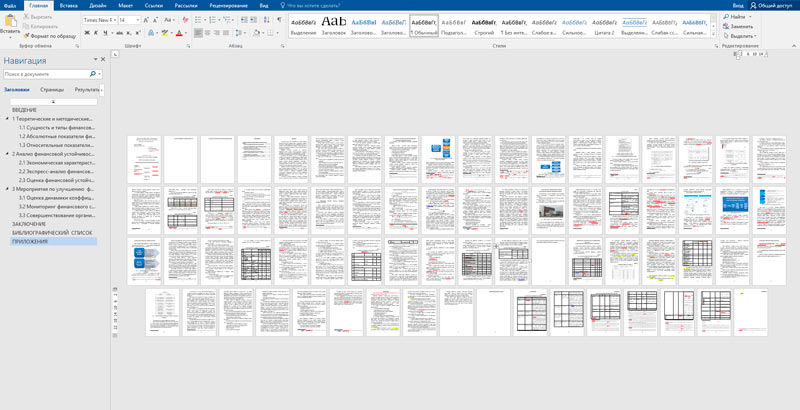Expand the styles gallery more arrow
The image size is (800, 410).
(713, 34)
